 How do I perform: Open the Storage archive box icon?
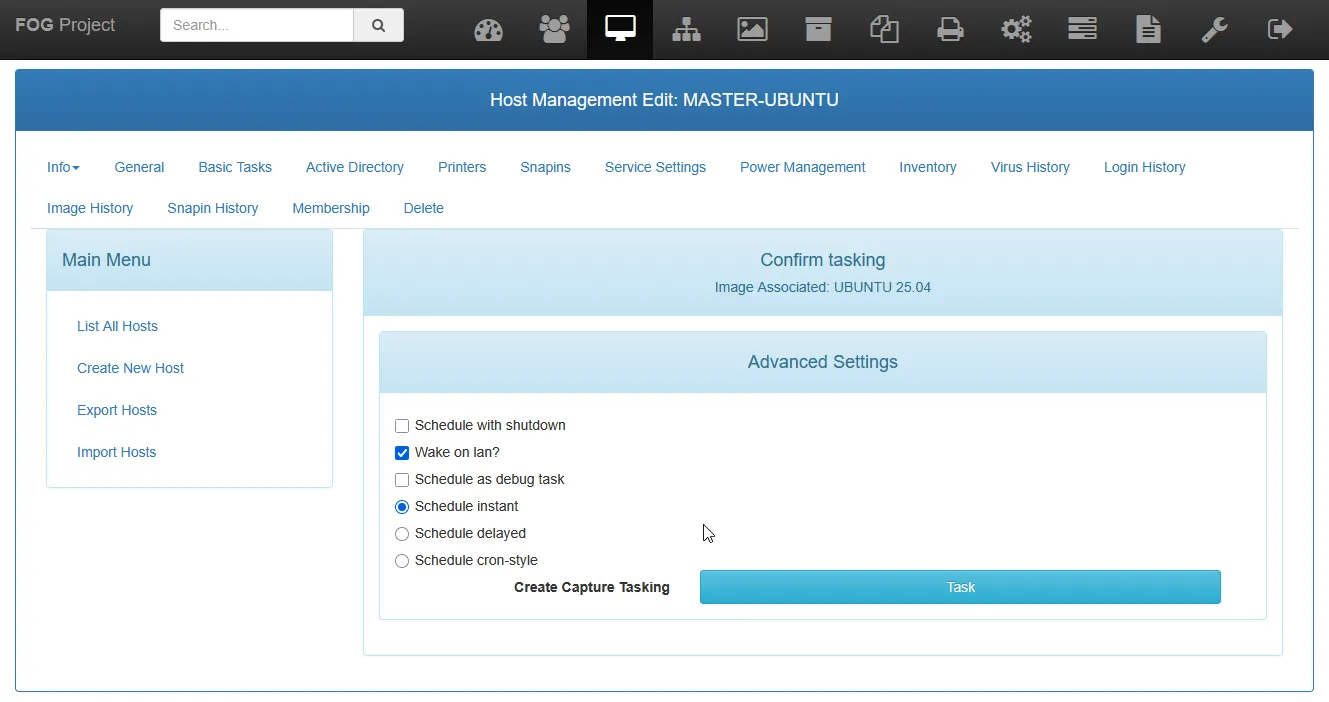pos(818,30)
